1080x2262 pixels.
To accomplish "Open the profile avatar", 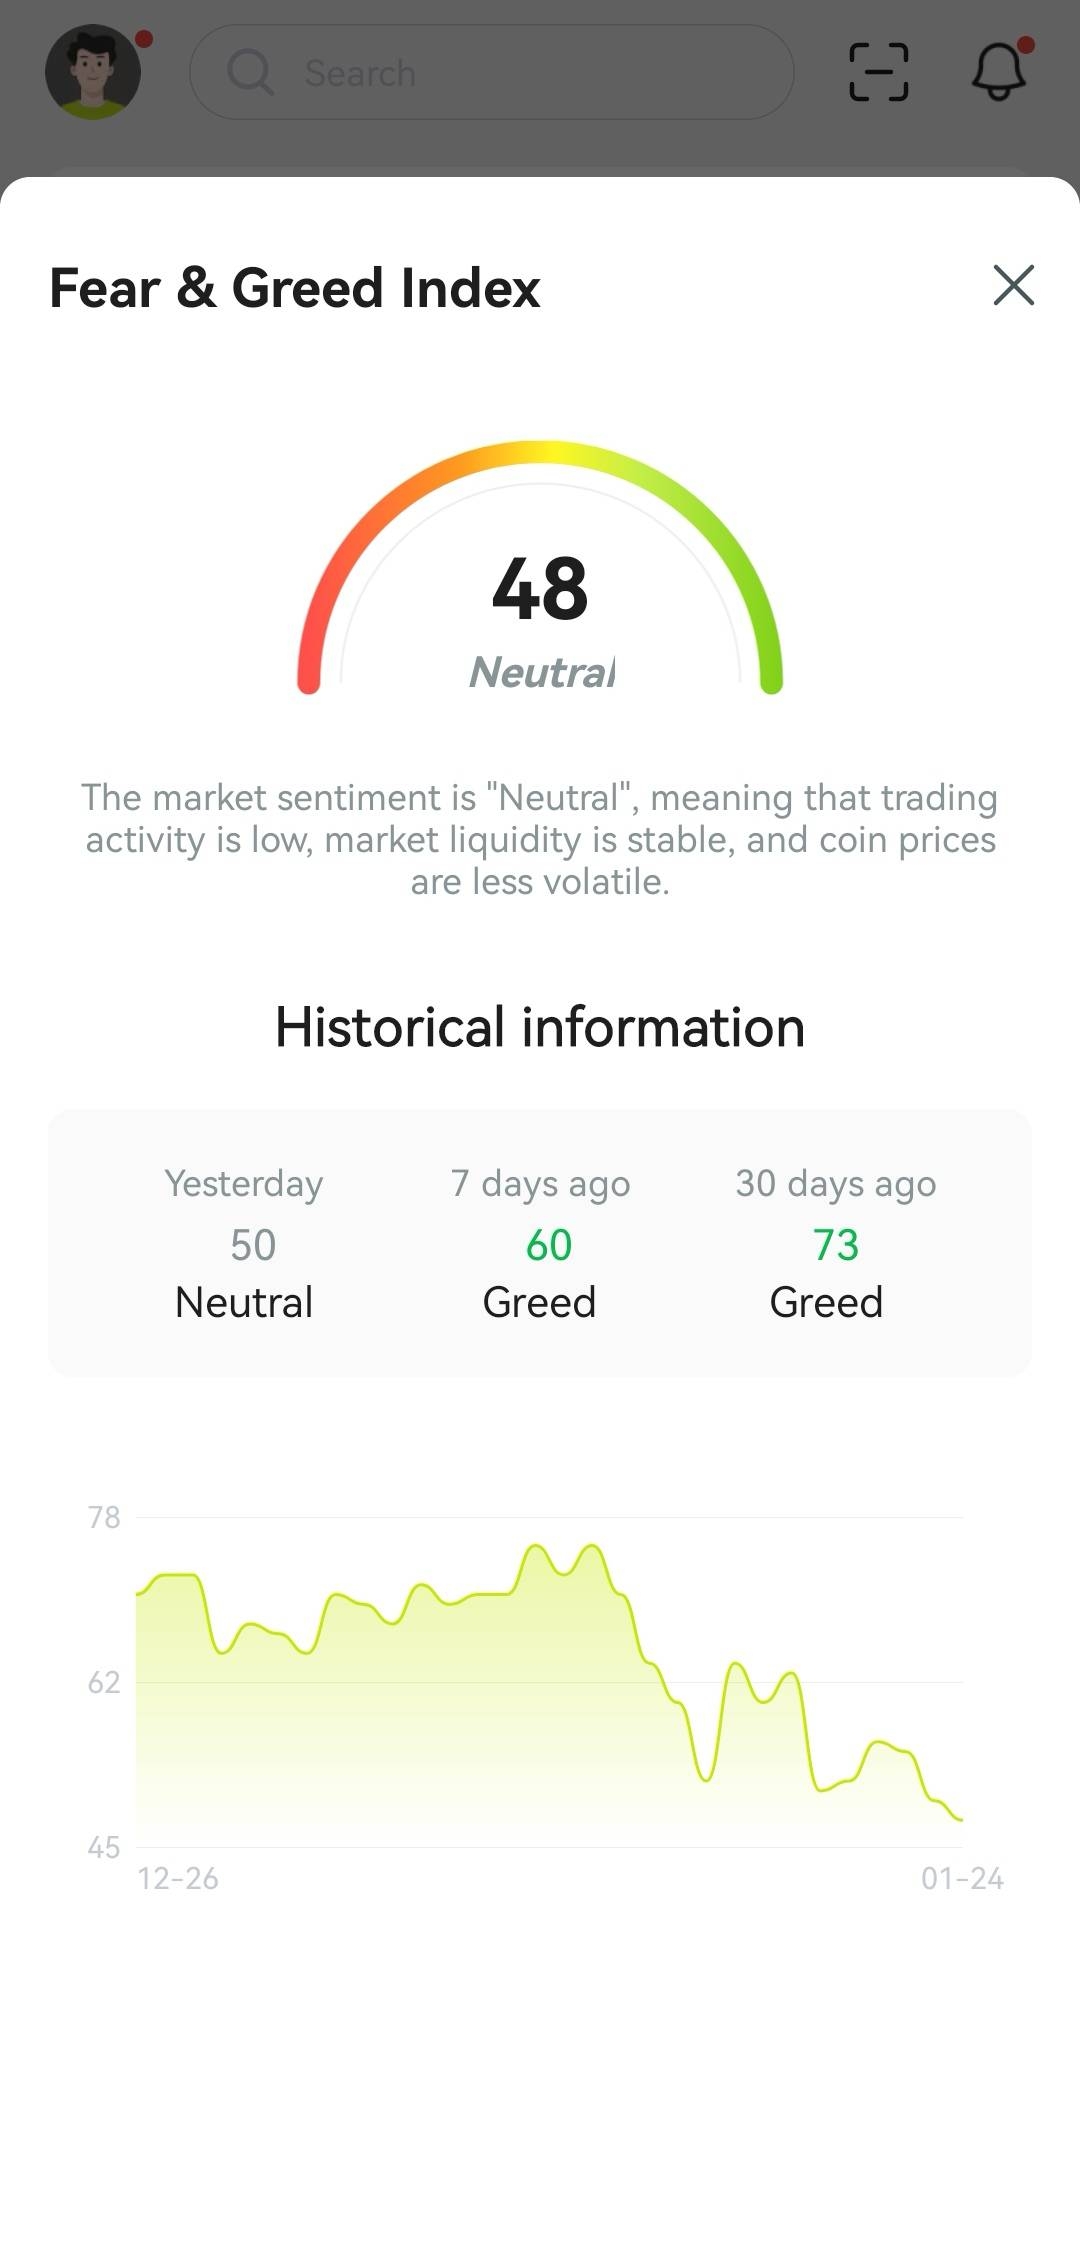I will 93,72.
